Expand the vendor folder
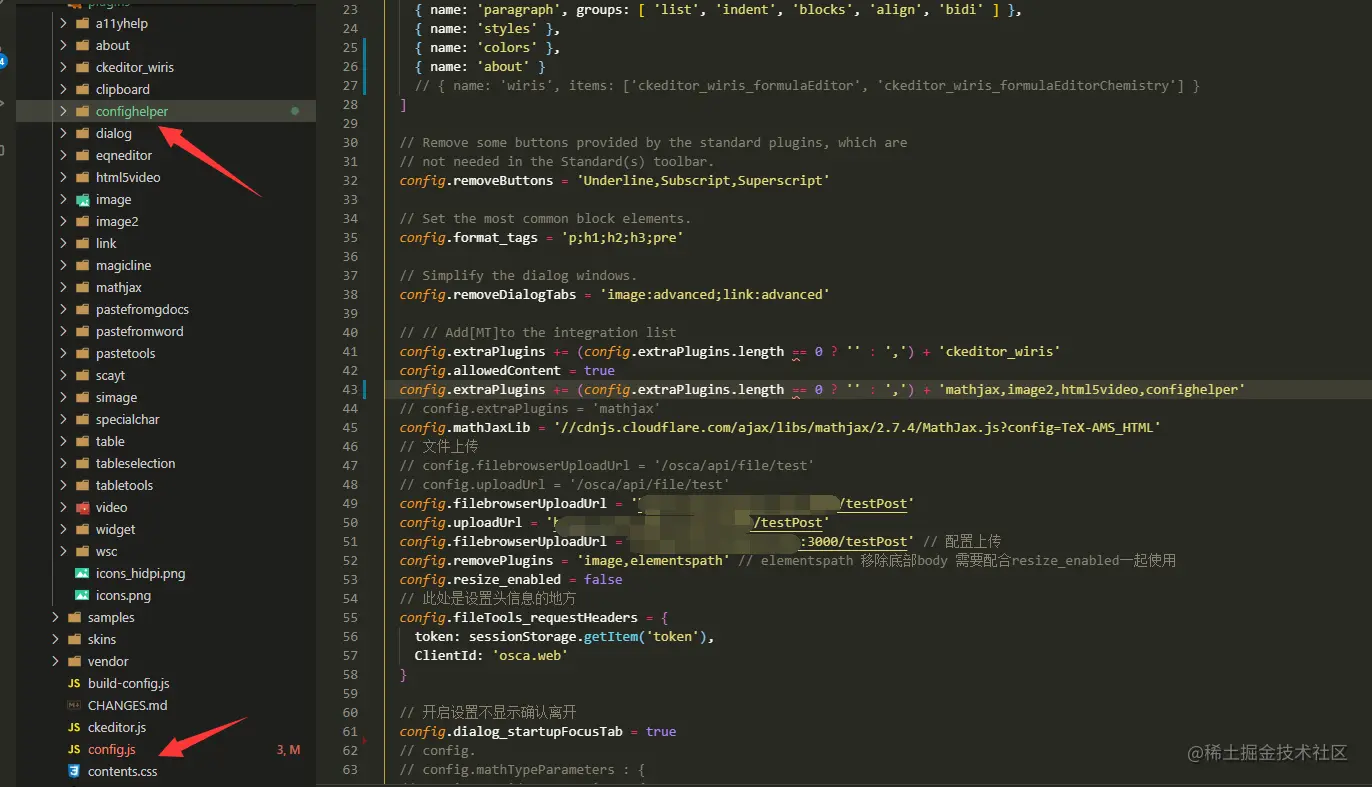Screen dimensions: 1372x787 57,661
